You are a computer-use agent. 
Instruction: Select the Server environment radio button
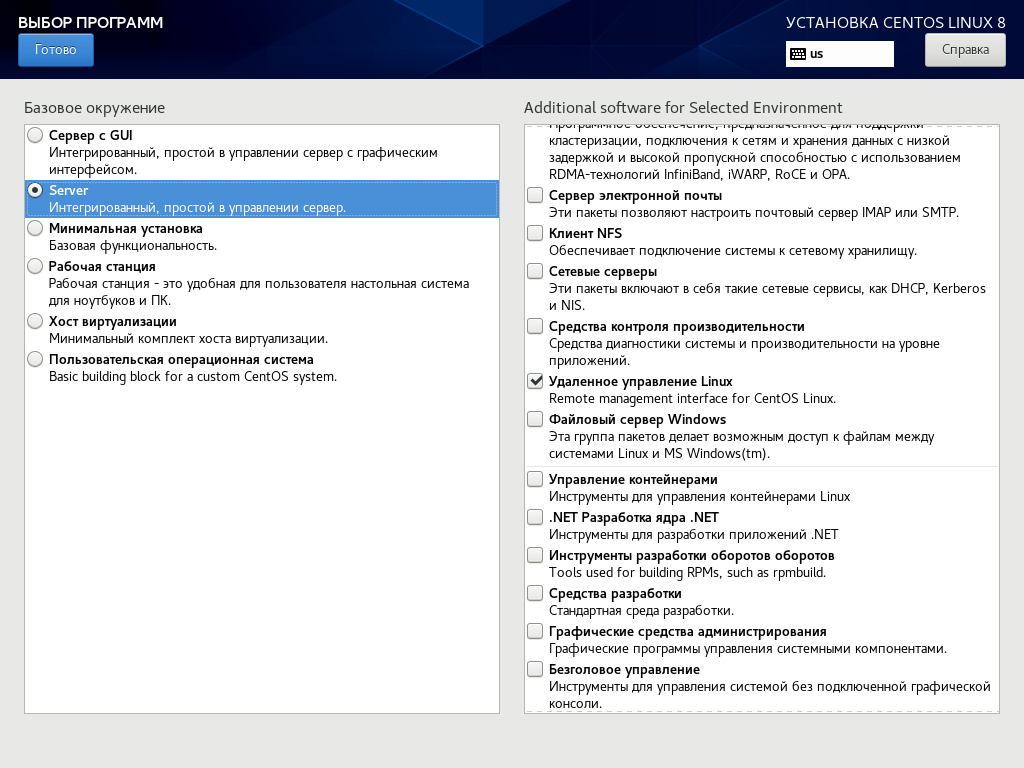[x=35, y=190]
